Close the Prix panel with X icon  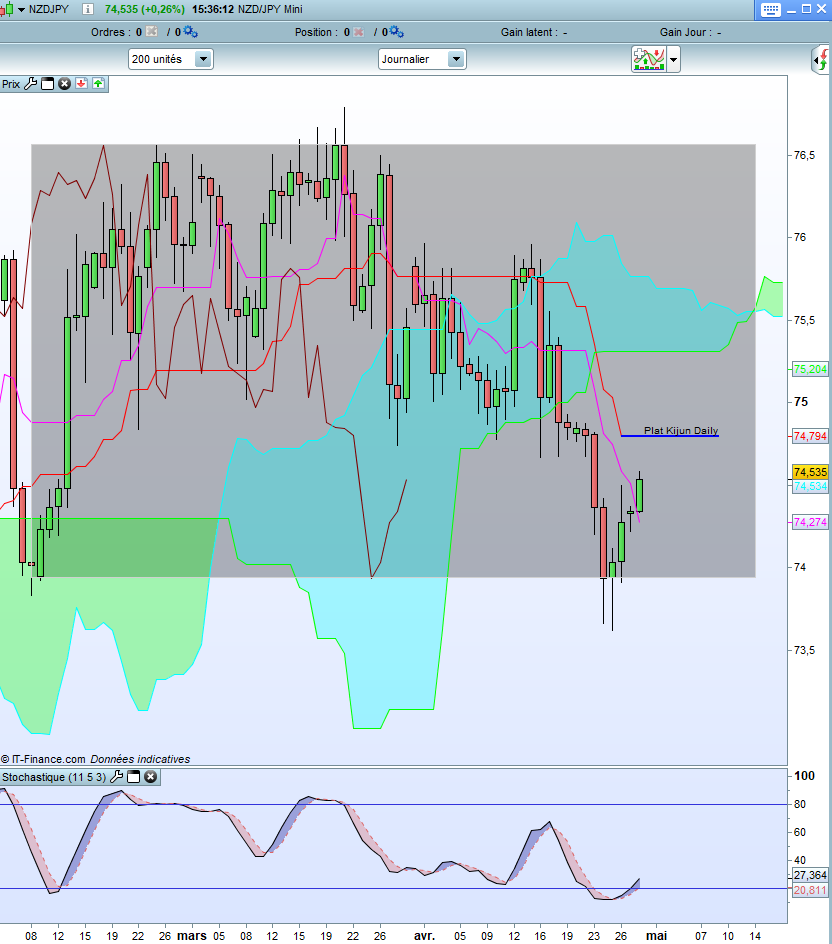[64, 84]
